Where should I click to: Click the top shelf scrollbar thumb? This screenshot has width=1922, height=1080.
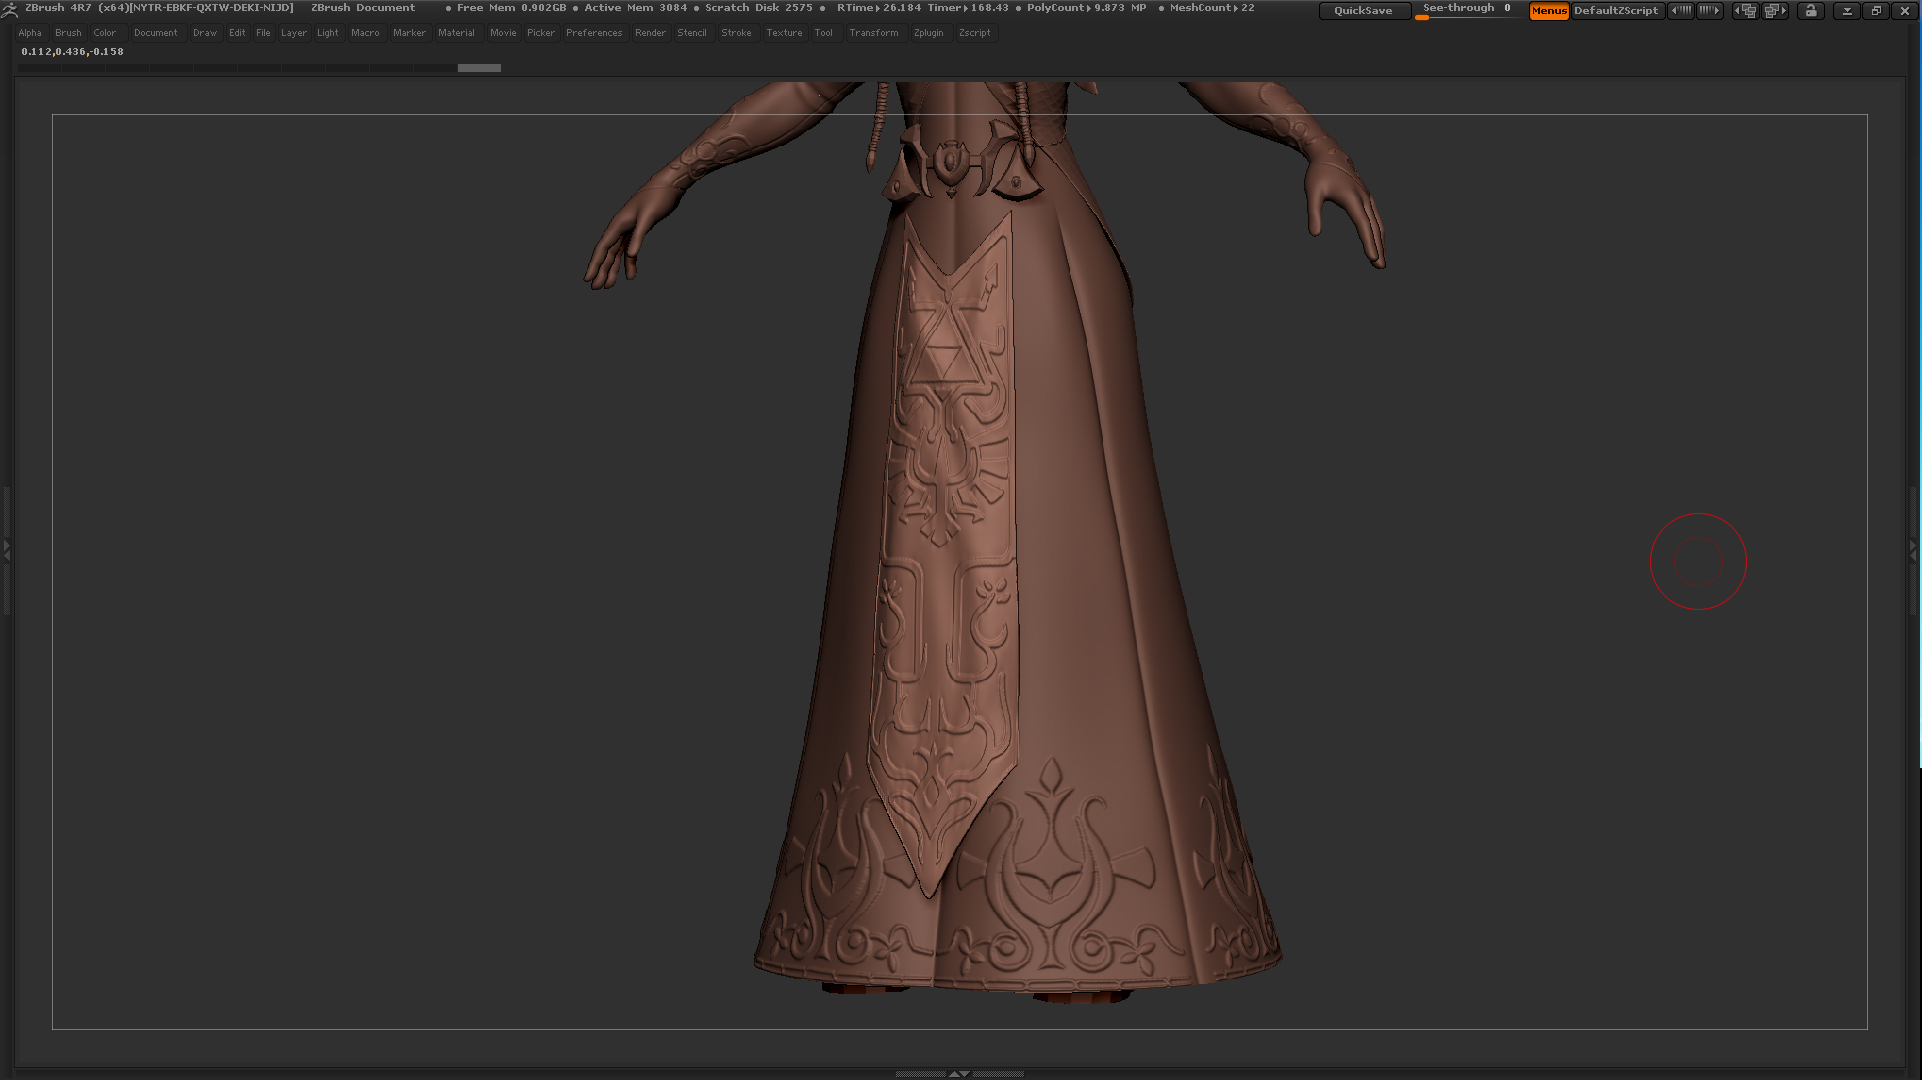pos(479,68)
